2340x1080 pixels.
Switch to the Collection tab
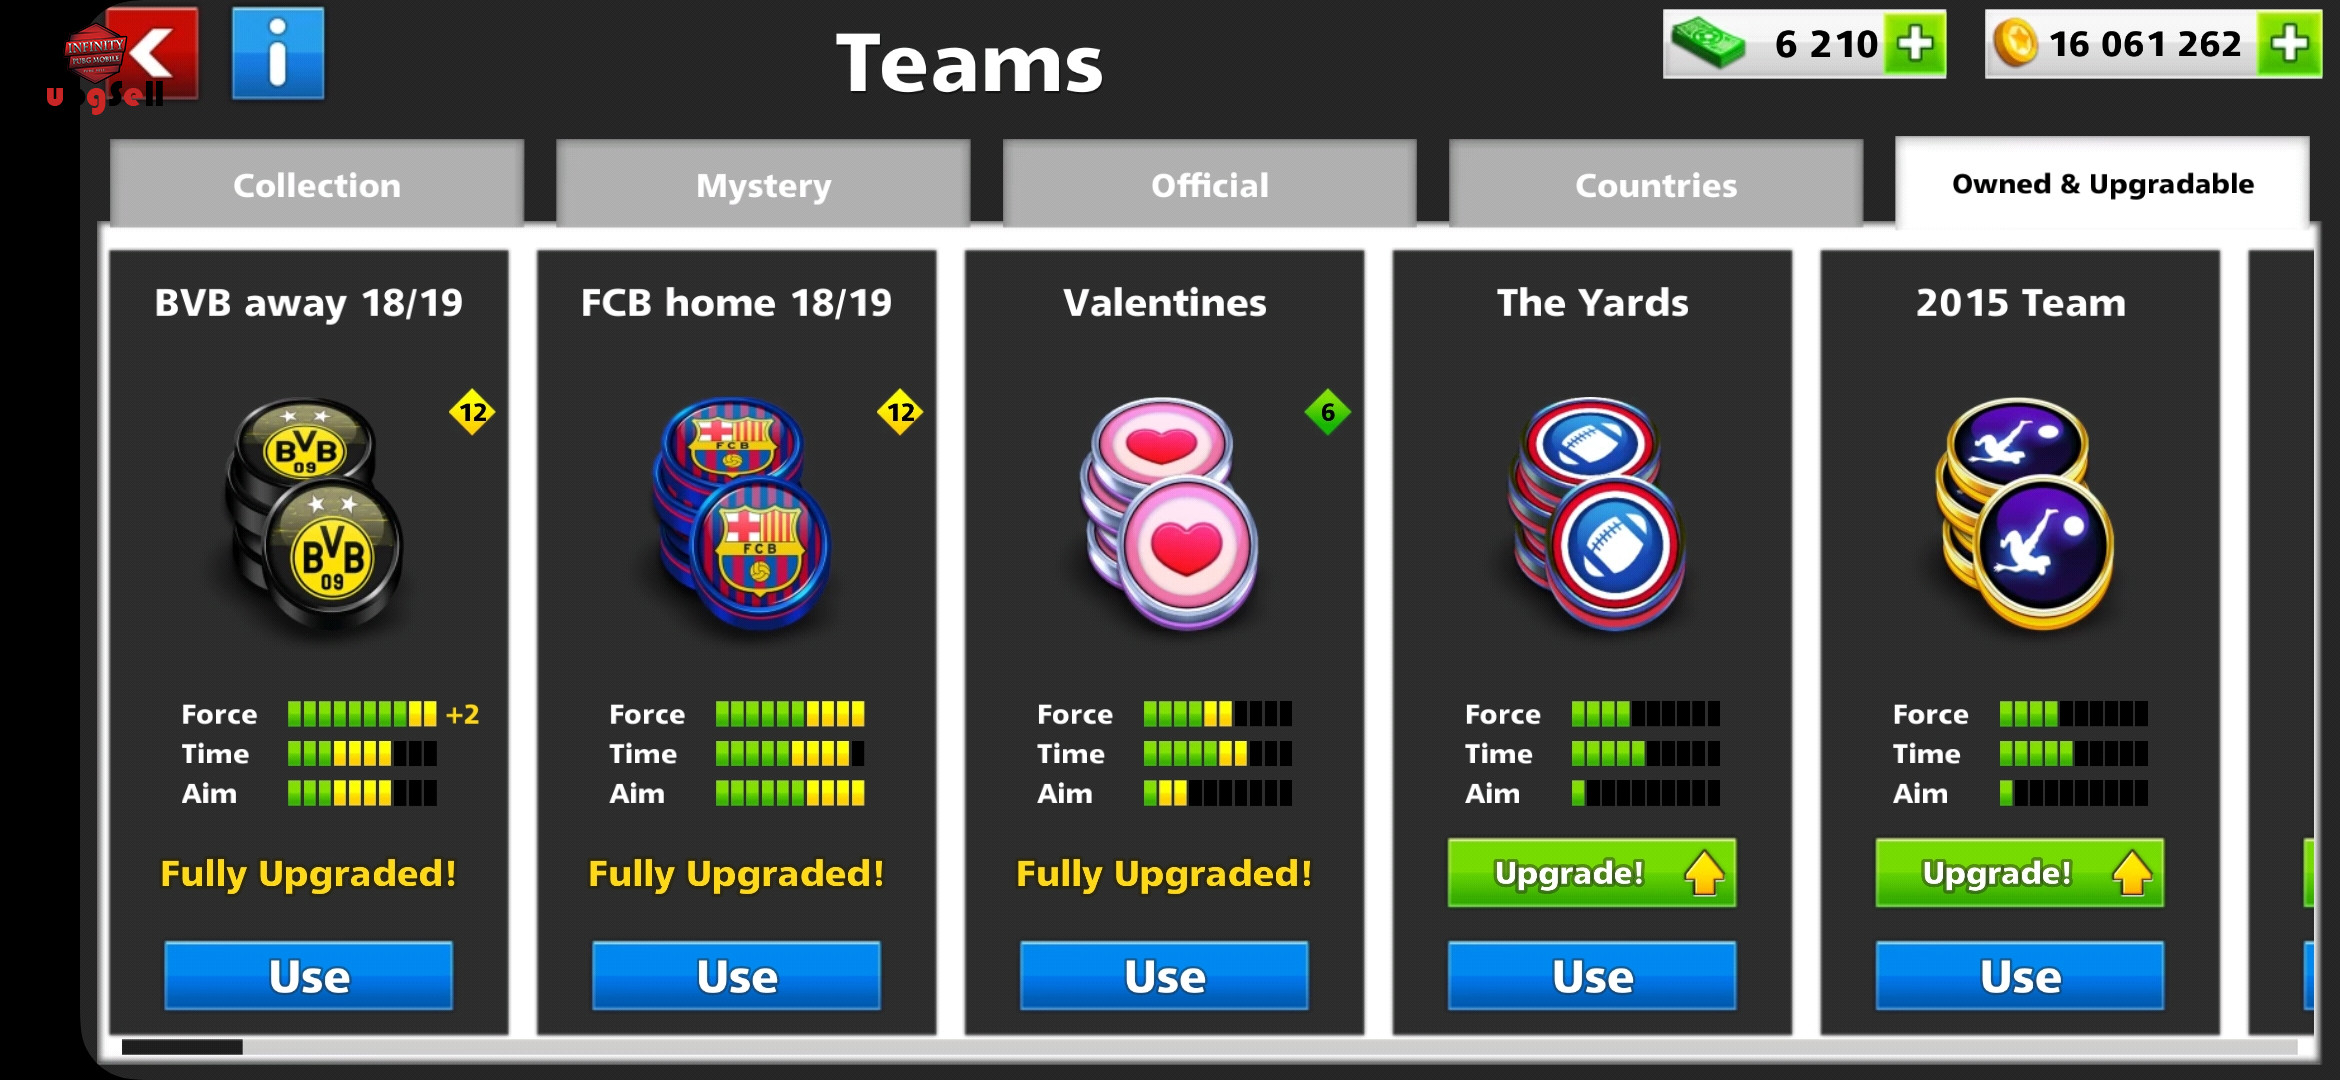pyautogui.click(x=317, y=185)
